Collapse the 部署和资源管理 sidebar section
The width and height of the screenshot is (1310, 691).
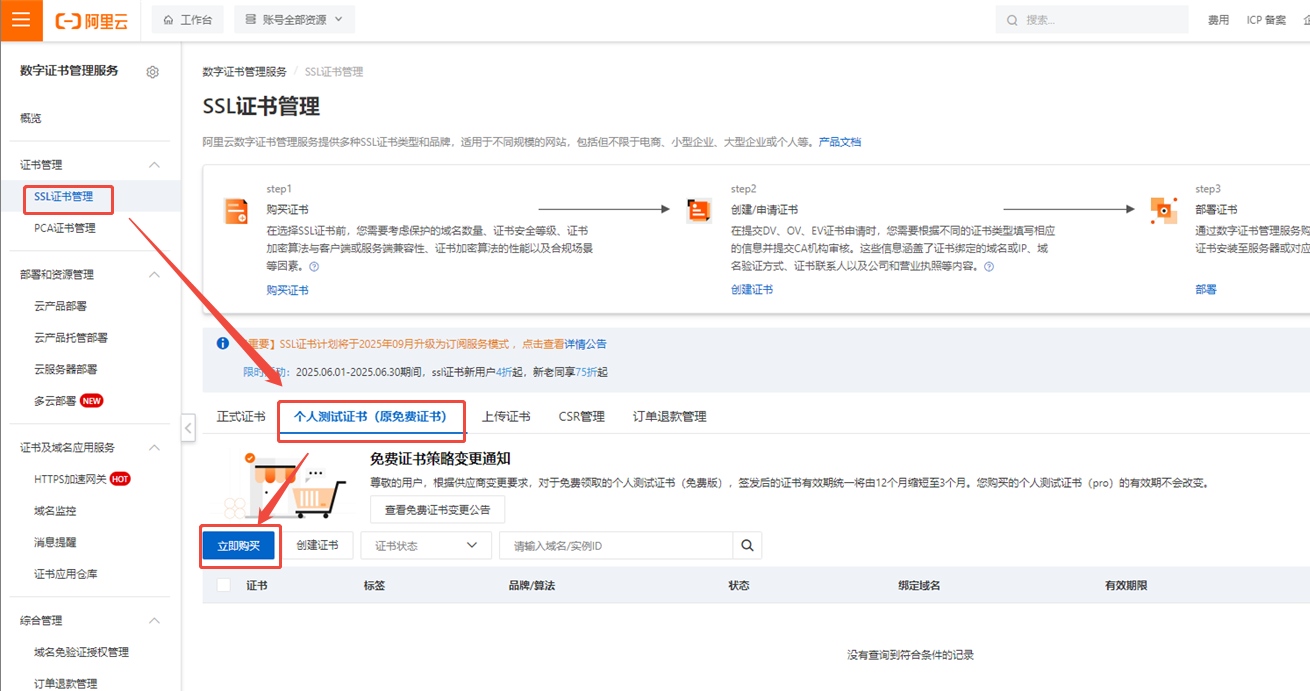tap(154, 275)
